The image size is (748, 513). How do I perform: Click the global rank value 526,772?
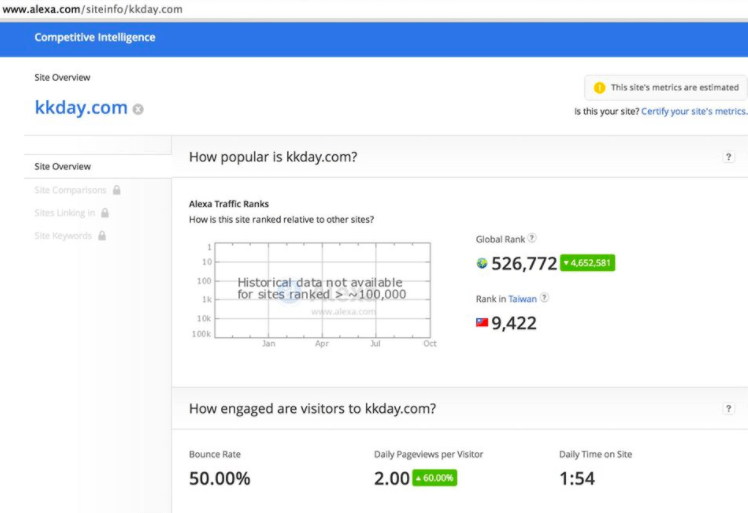click(524, 263)
